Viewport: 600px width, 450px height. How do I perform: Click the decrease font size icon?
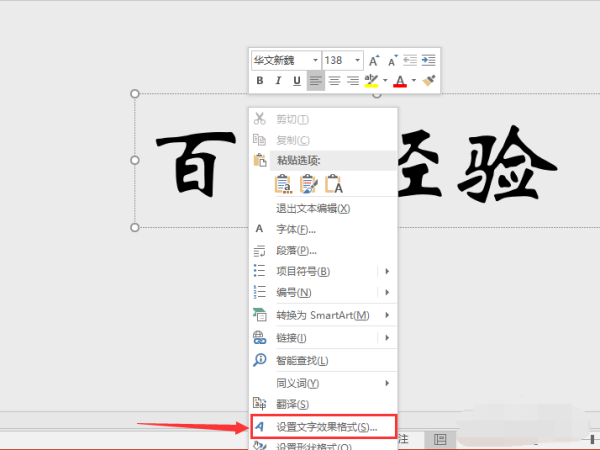pos(393,60)
